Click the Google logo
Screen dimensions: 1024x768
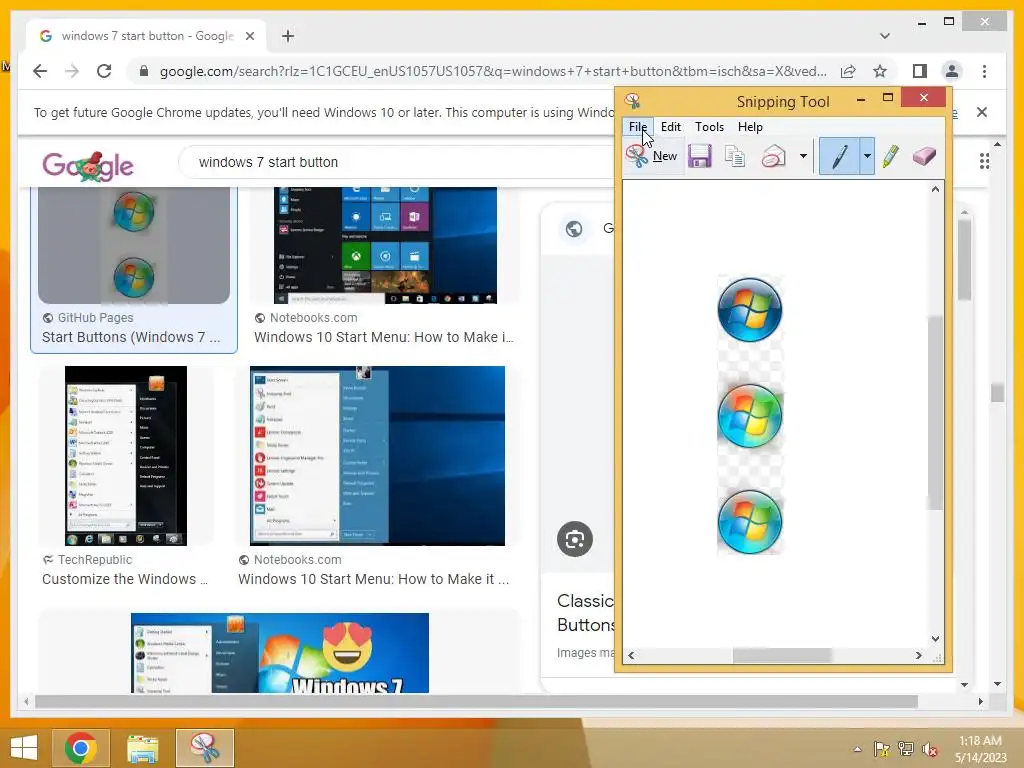(88, 165)
